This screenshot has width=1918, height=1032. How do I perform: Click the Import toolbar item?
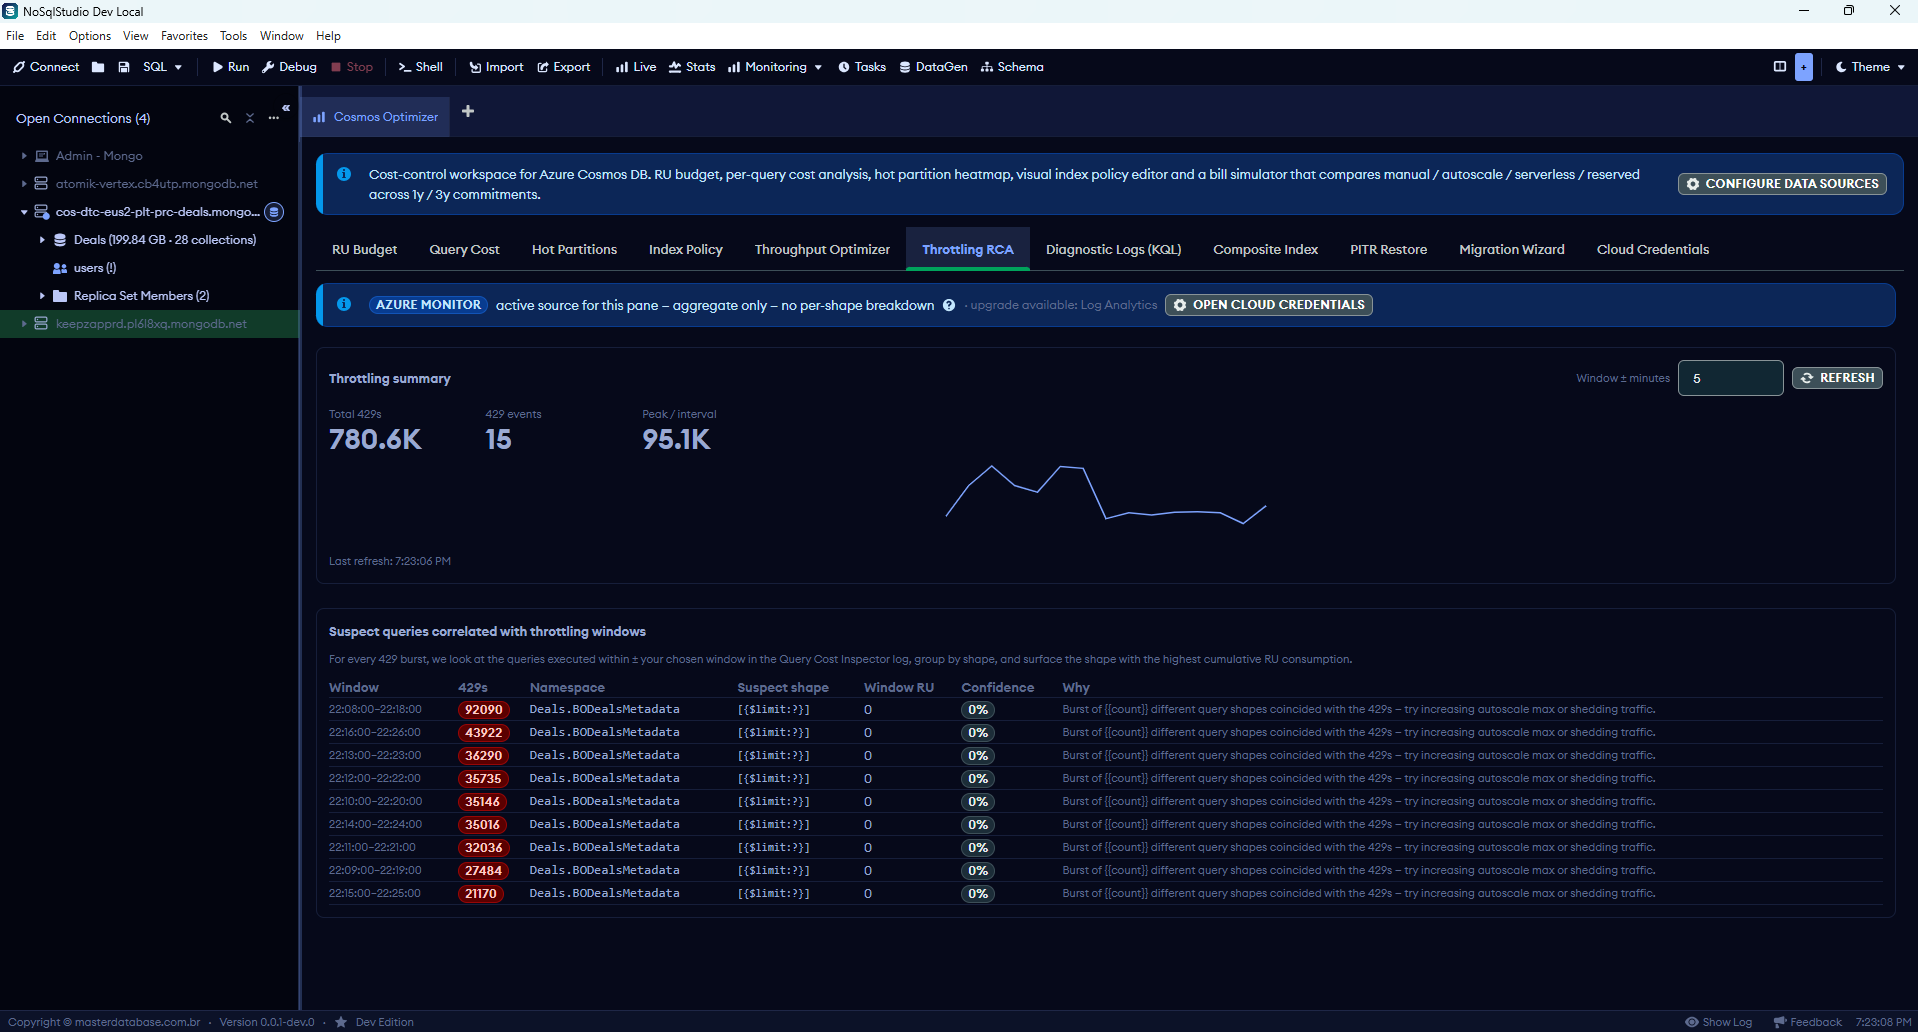(x=496, y=67)
